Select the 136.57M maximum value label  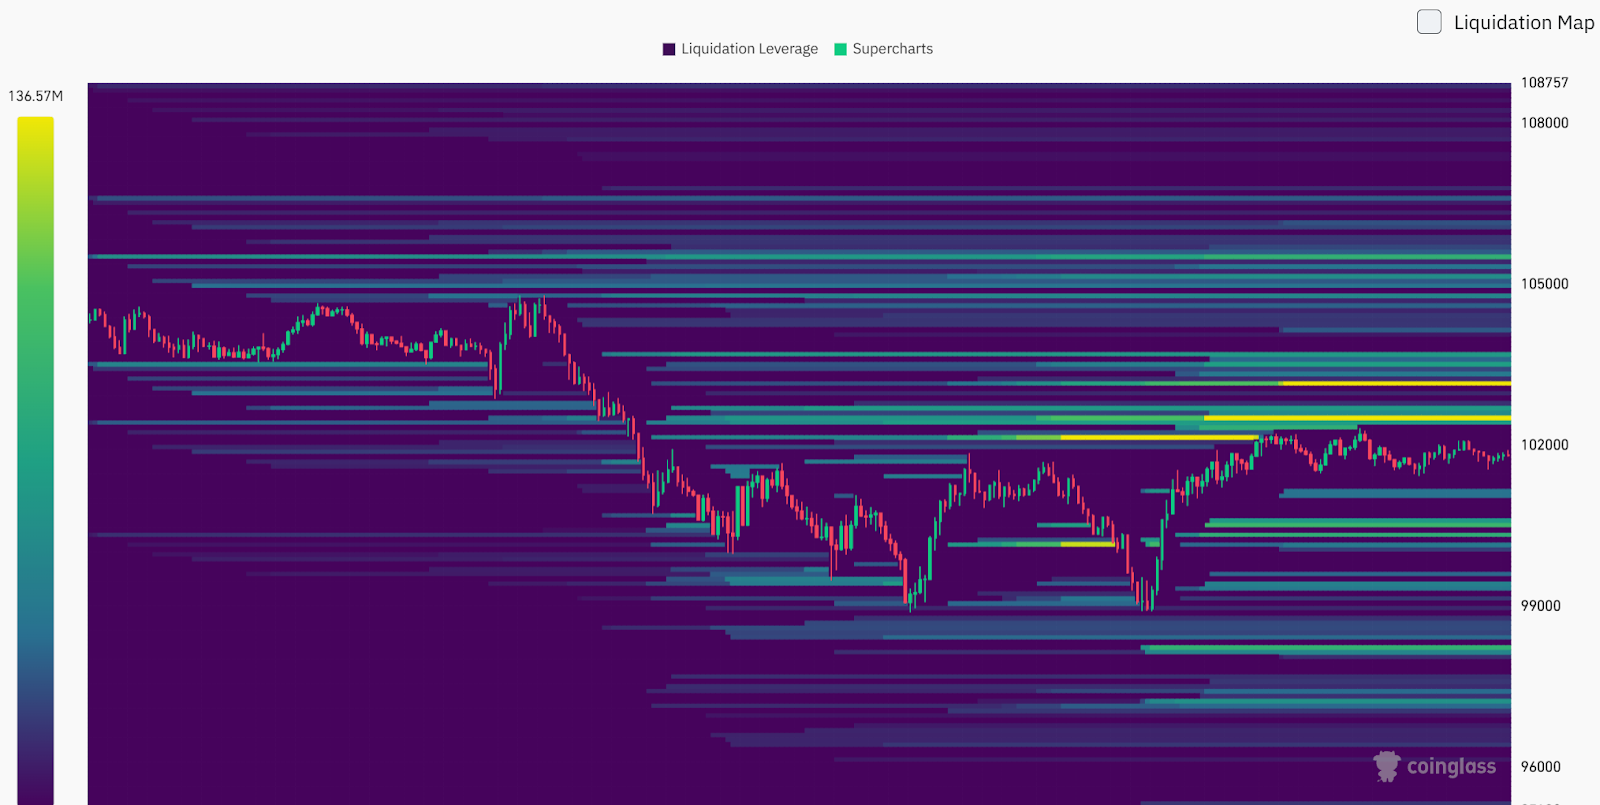tap(36, 96)
